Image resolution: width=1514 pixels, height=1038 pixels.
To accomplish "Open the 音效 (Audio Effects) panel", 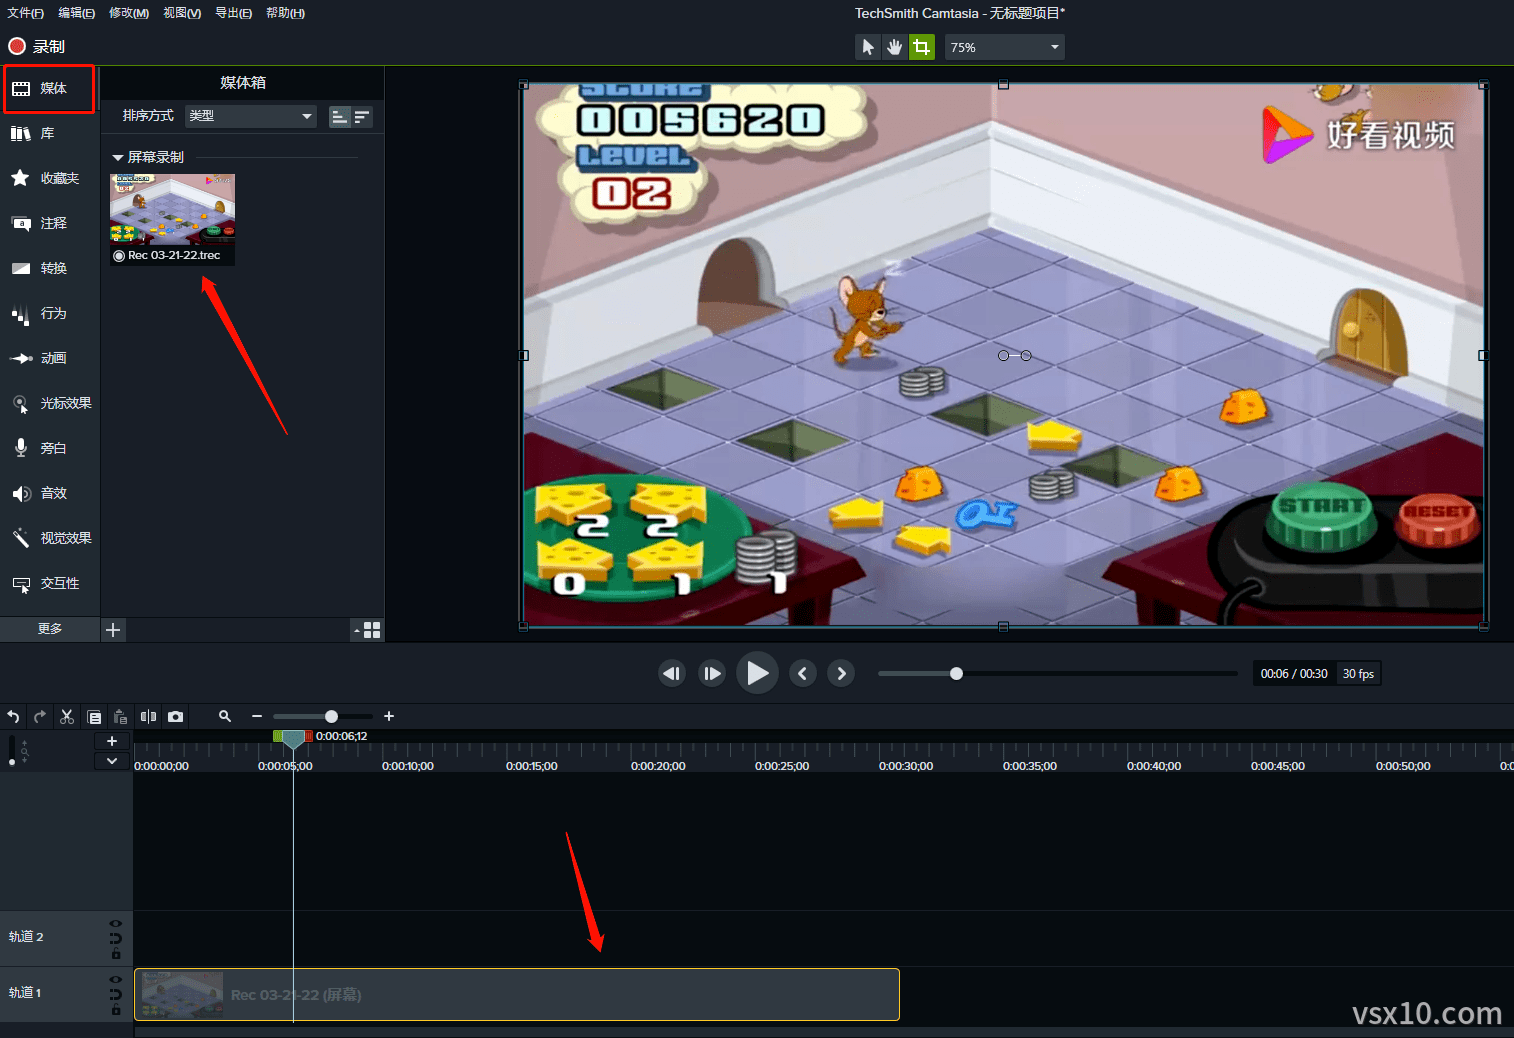I will 49,494.
